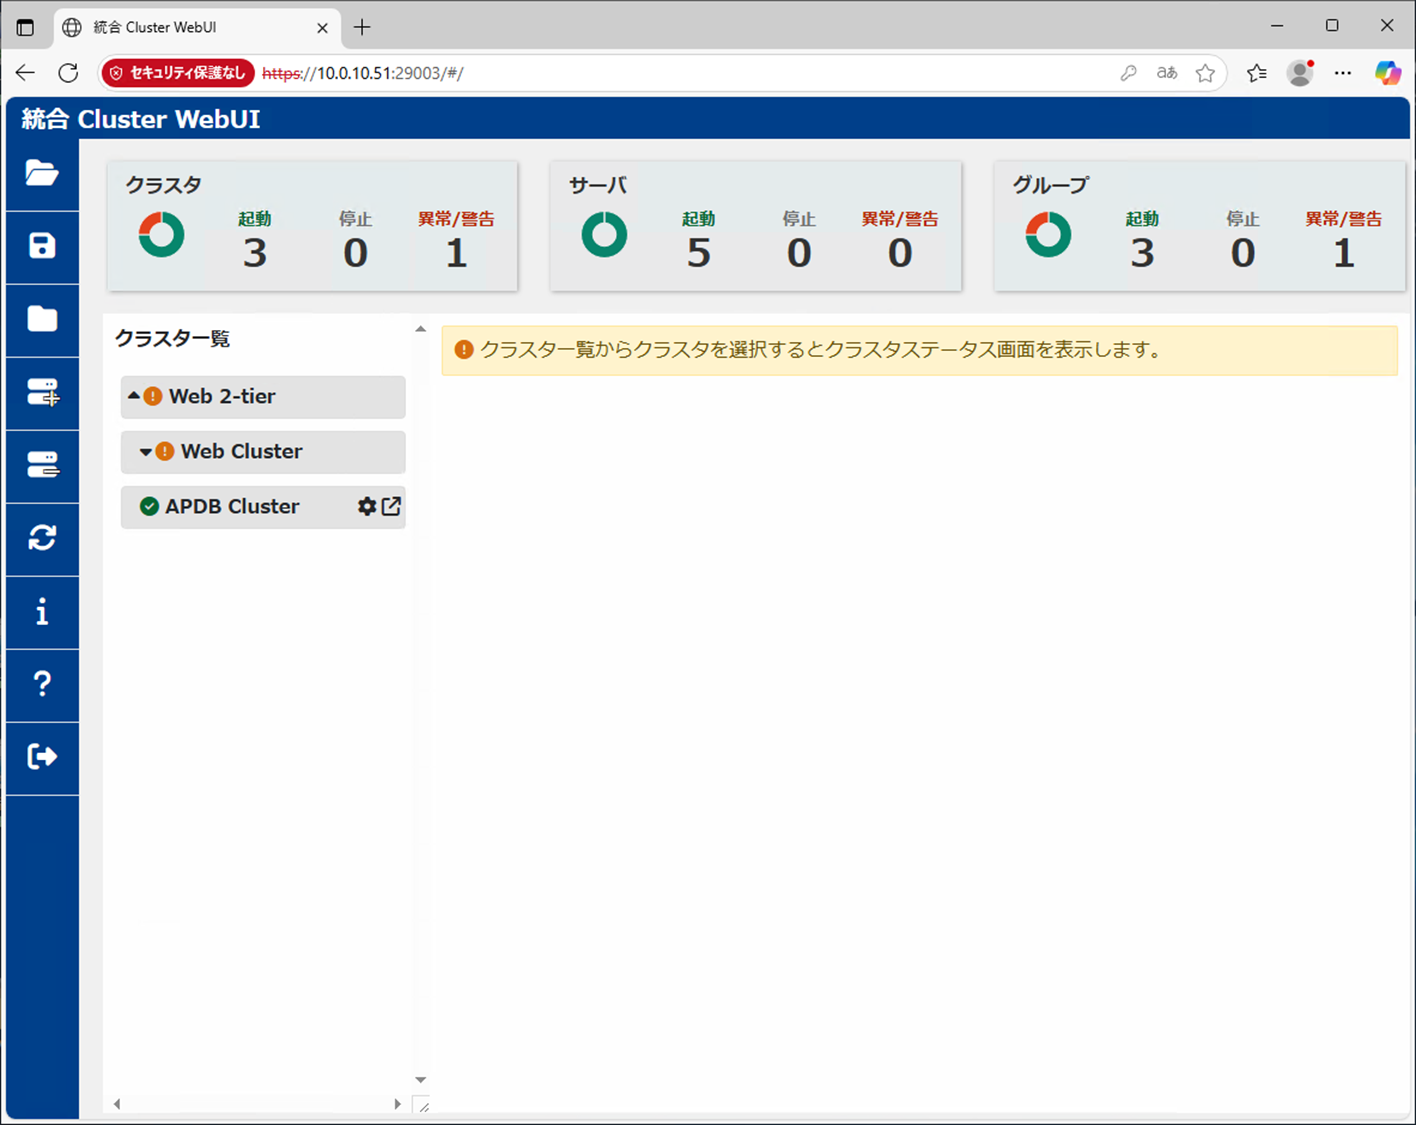1416x1125 pixels.
Task: Click the group status donut chart
Action: point(1048,235)
